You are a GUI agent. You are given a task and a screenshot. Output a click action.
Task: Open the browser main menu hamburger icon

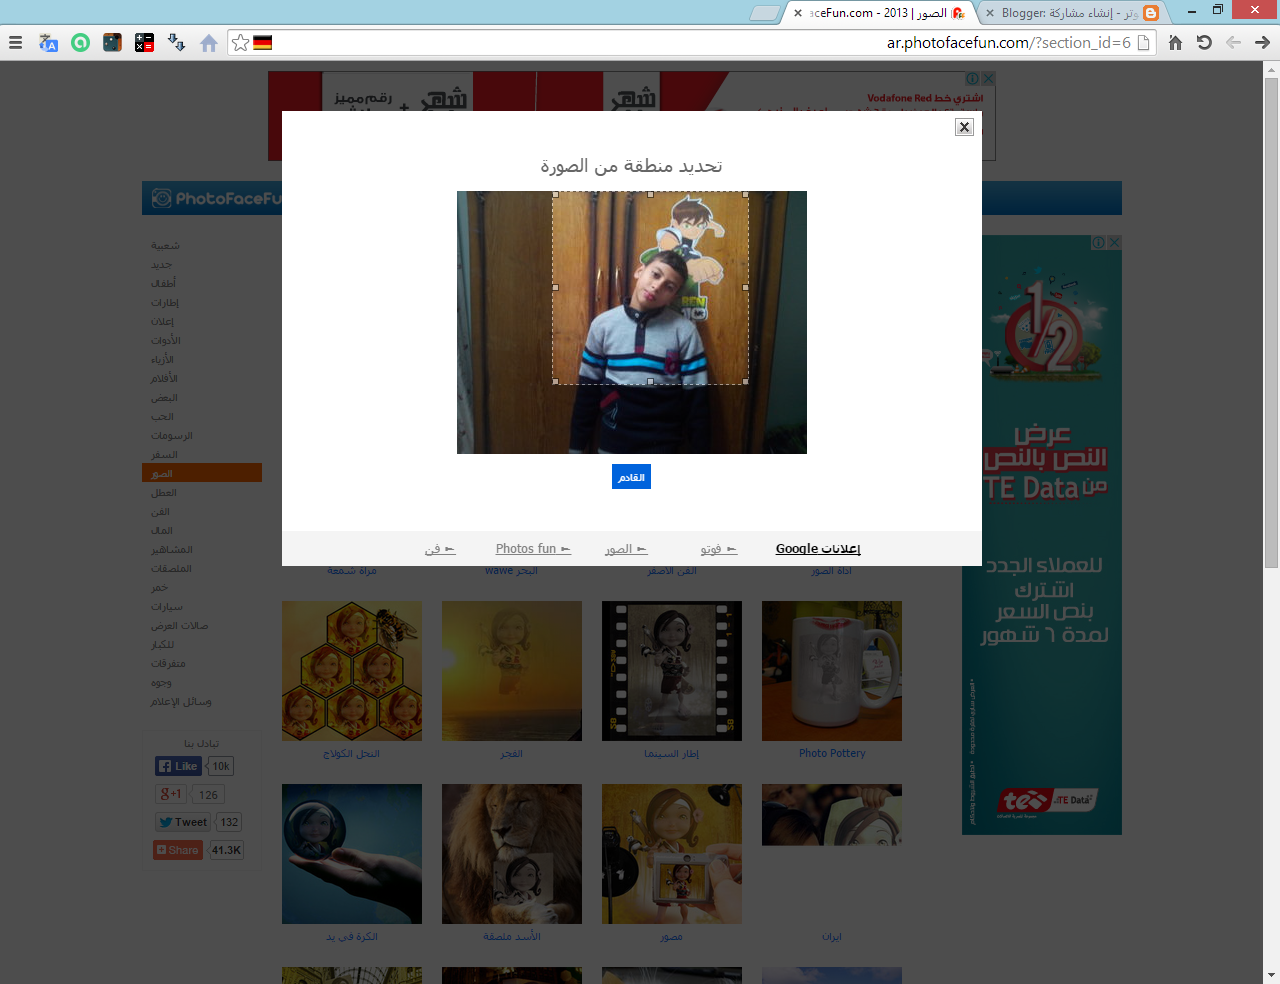click(15, 43)
